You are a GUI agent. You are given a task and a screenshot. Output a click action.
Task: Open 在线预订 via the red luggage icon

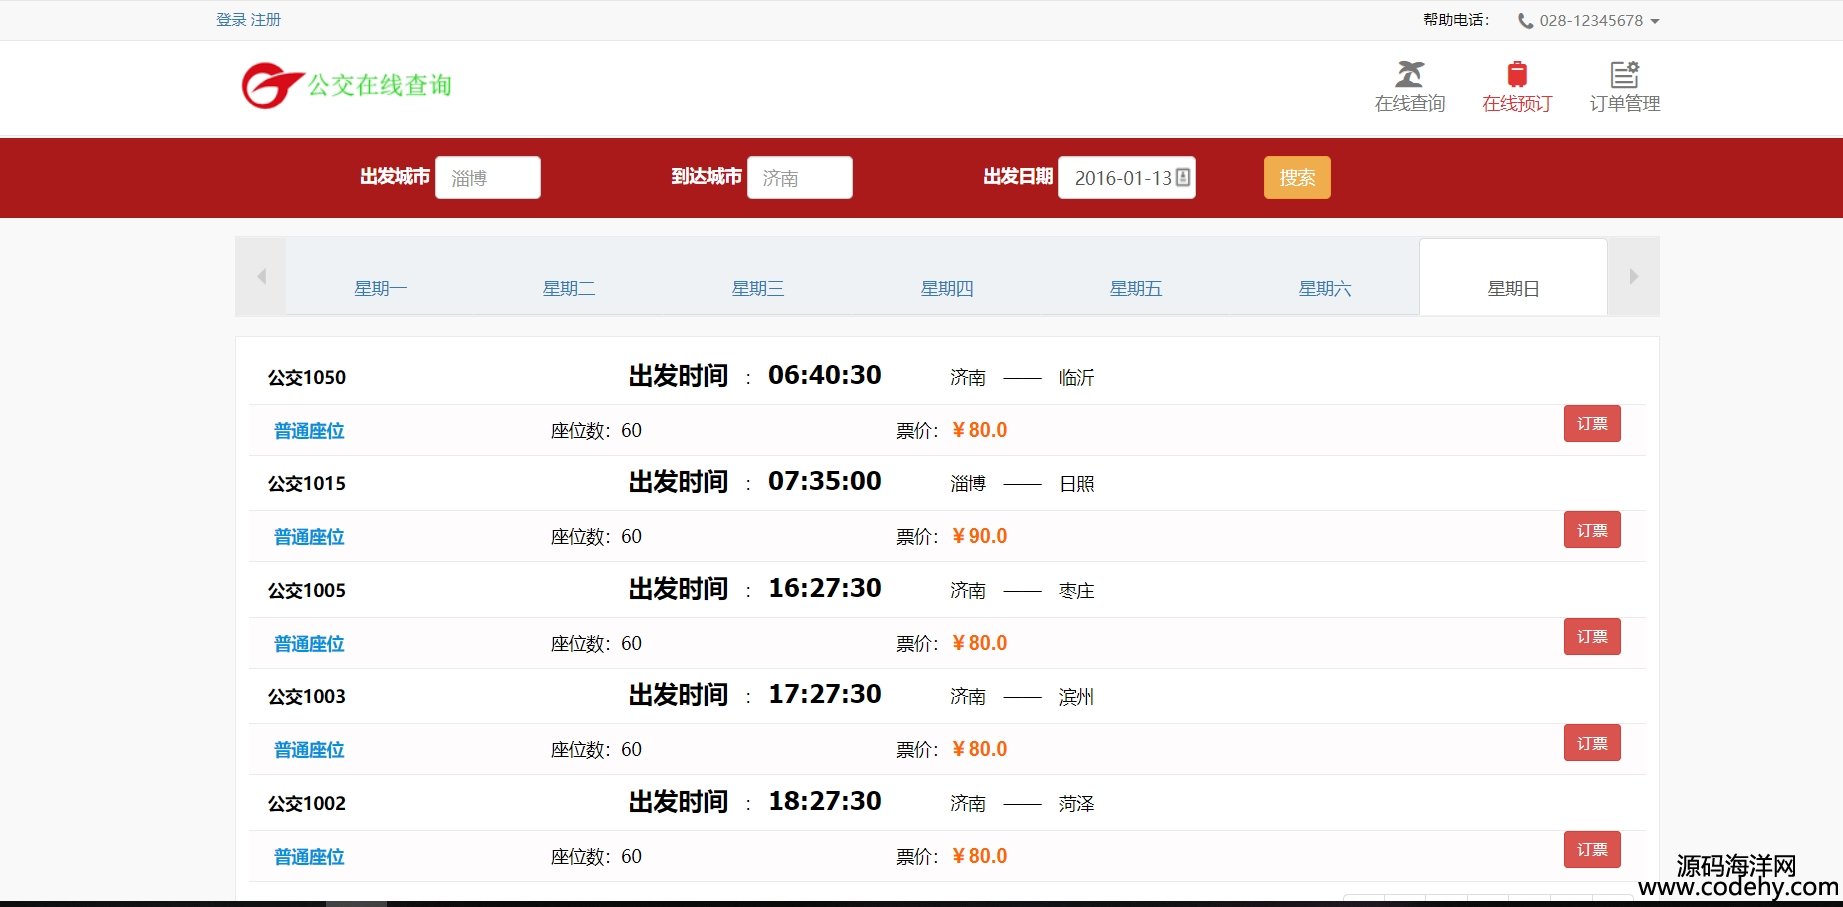click(1516, 74)
